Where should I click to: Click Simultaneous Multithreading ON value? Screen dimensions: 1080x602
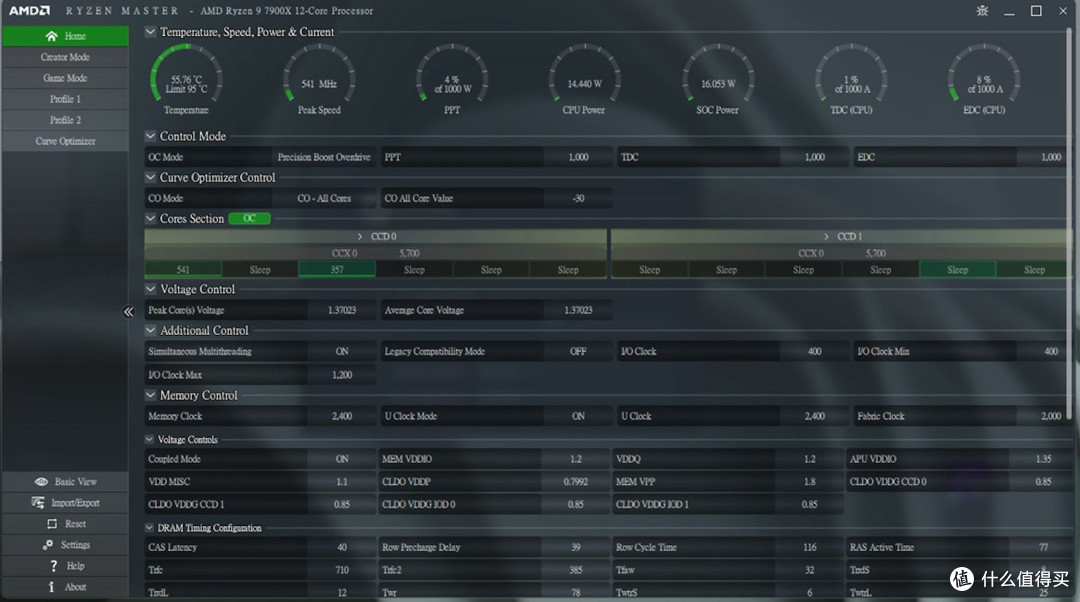coord(342,351)
